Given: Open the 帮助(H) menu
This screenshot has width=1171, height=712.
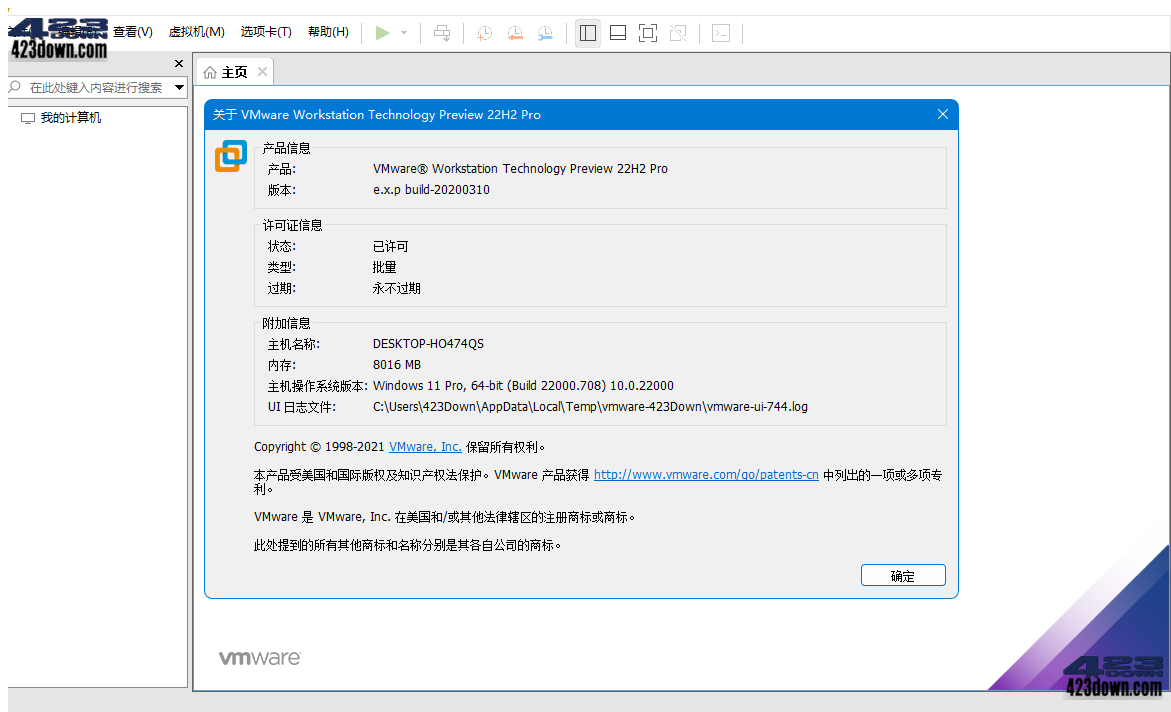Looking at the screenshot, I should 327,31.
